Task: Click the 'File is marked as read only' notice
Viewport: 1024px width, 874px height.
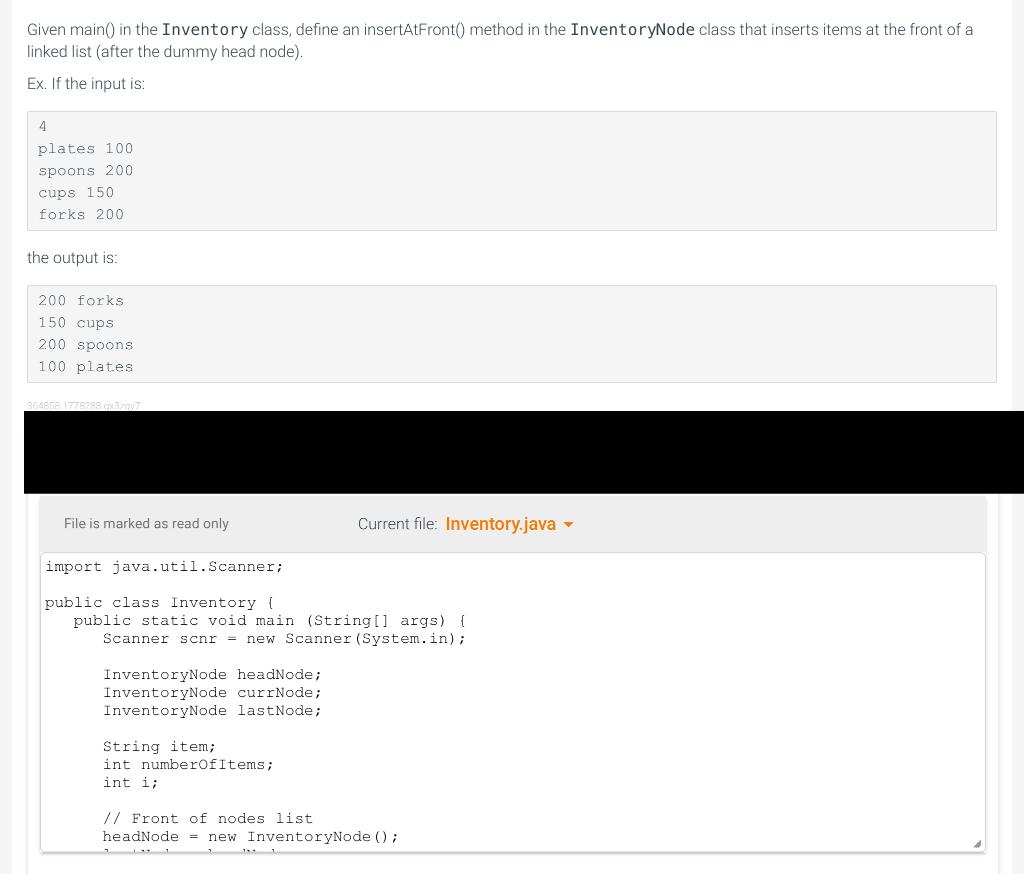Action: click(x=146, y=524)
